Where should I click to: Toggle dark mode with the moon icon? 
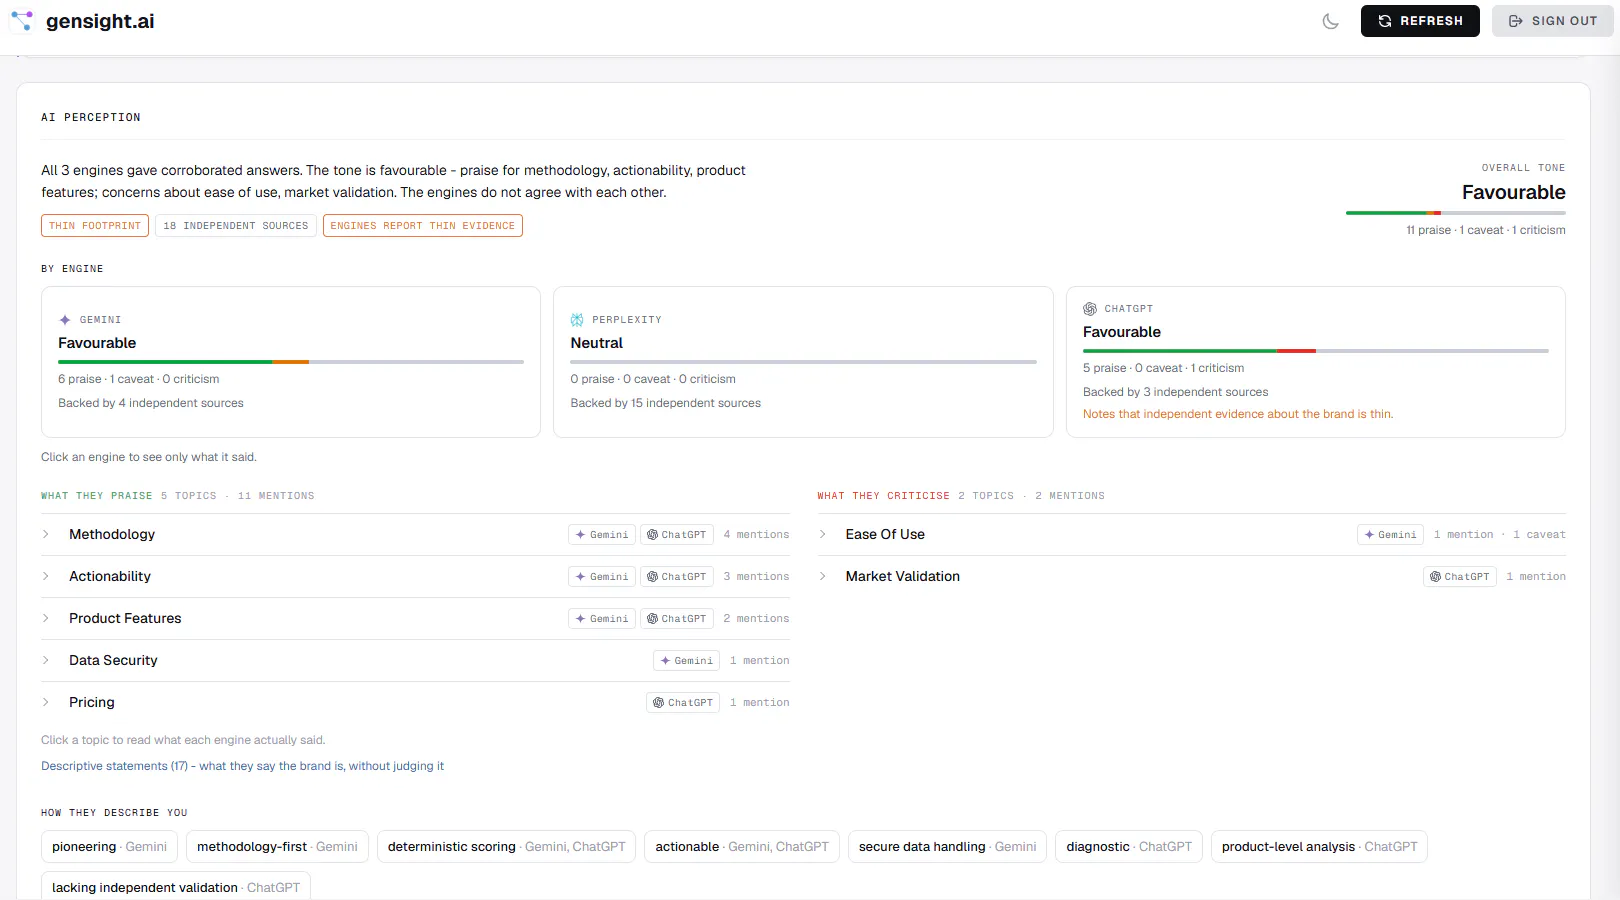click(x=1330, y=21)
